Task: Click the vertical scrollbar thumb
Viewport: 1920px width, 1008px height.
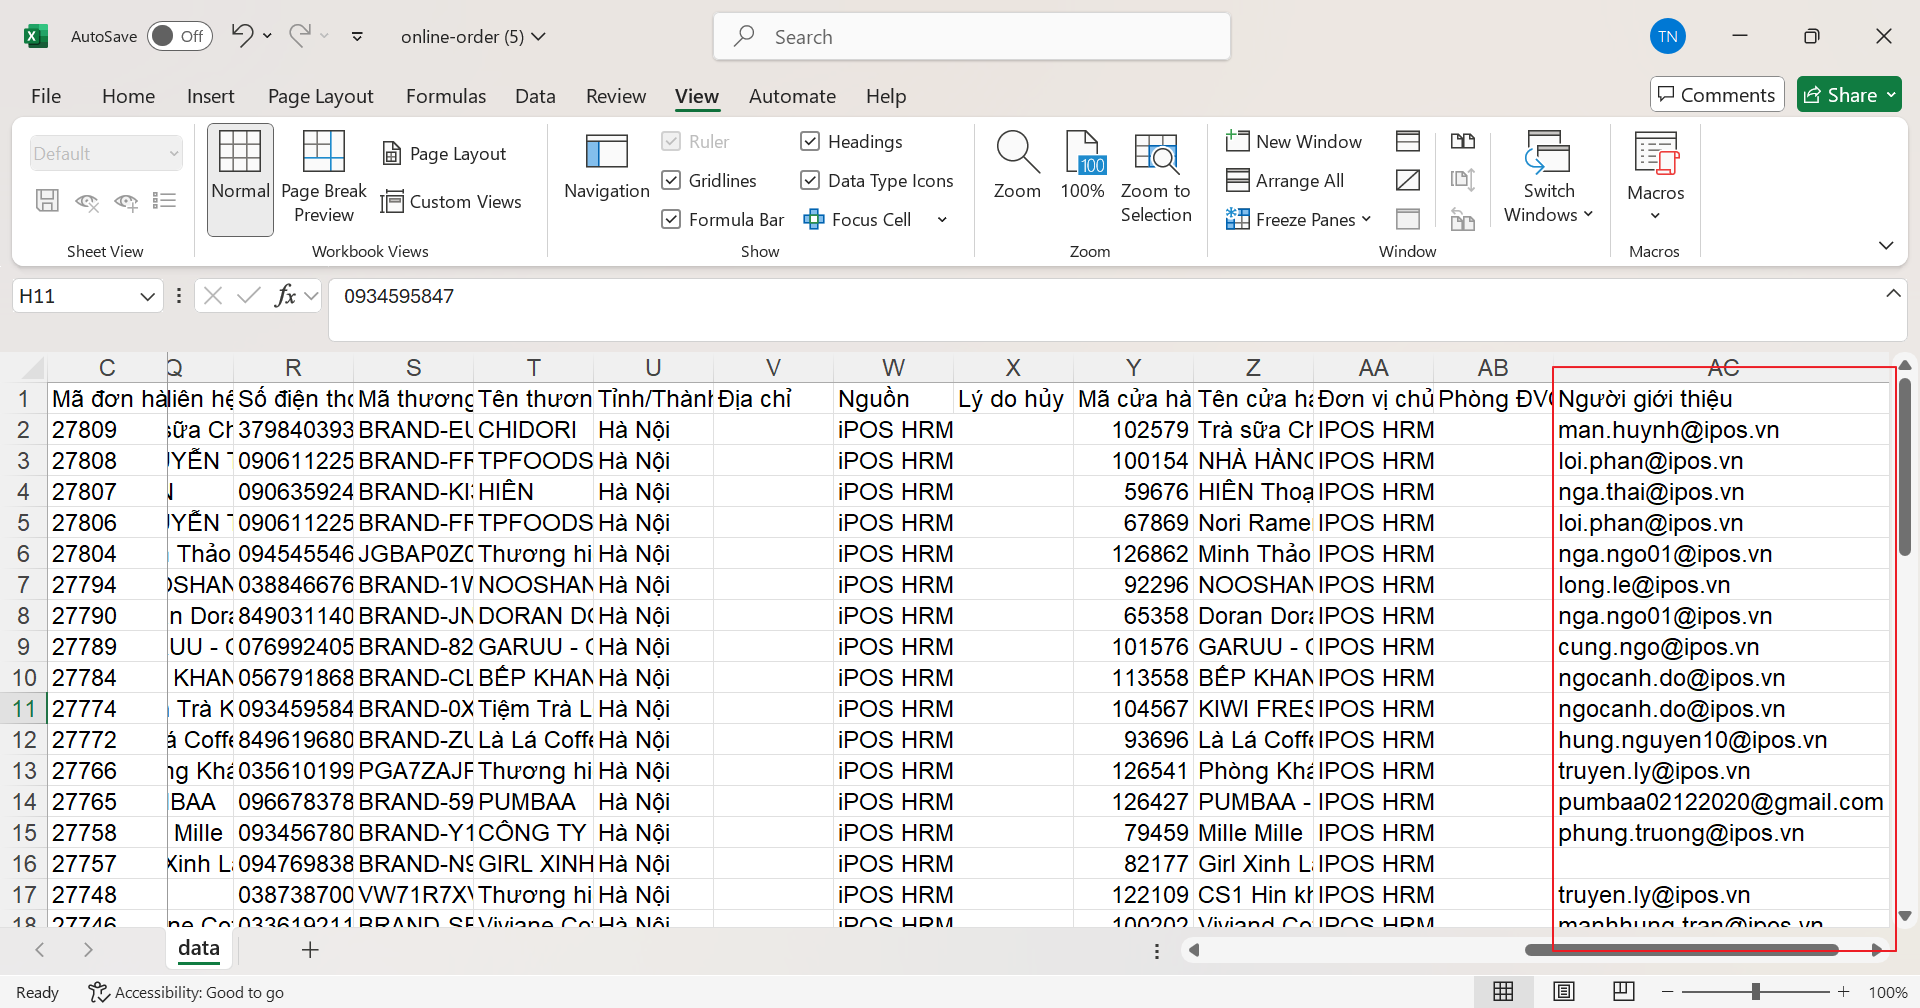Action: [x=1904, y=466]
